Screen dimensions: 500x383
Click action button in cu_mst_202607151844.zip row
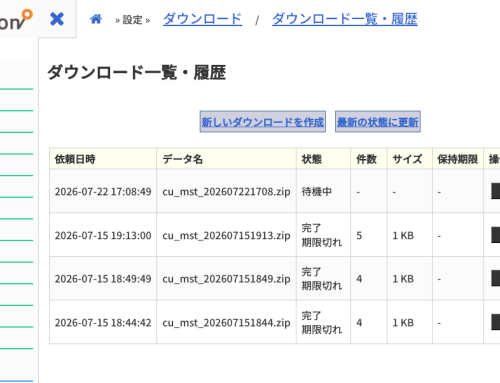pyautogui.click(x=496, y=322)
